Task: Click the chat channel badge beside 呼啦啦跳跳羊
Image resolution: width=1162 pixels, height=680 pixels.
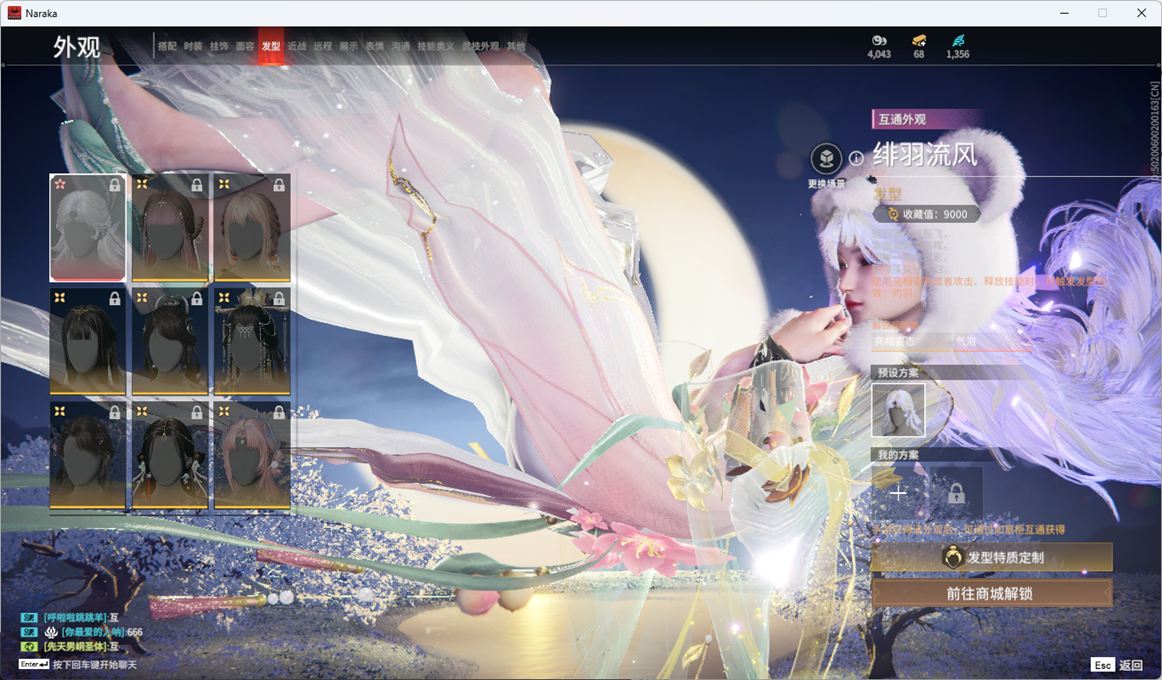Action: click(29, 617)
